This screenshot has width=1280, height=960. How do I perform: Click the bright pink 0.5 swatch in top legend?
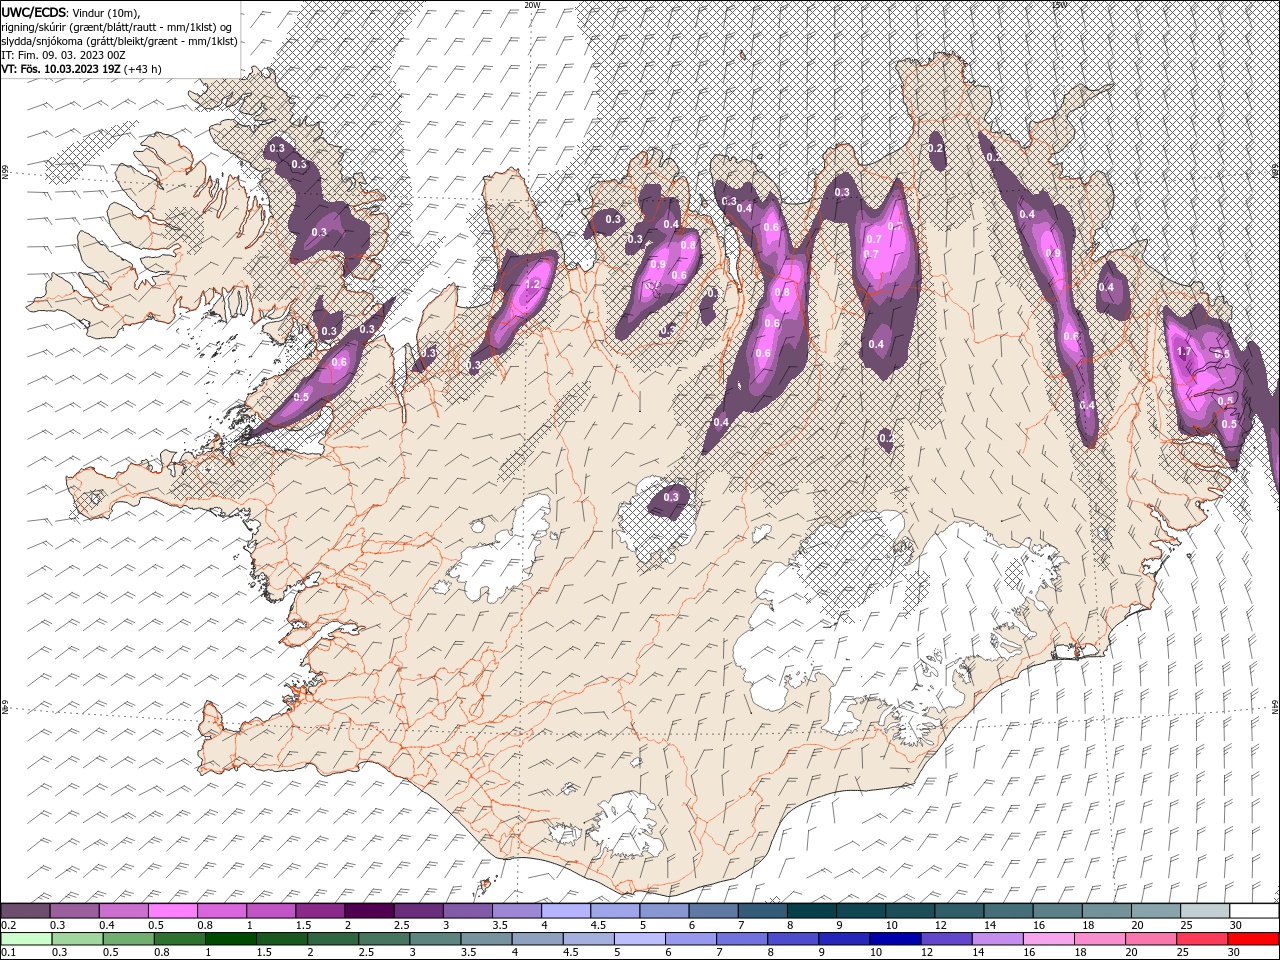173,911
